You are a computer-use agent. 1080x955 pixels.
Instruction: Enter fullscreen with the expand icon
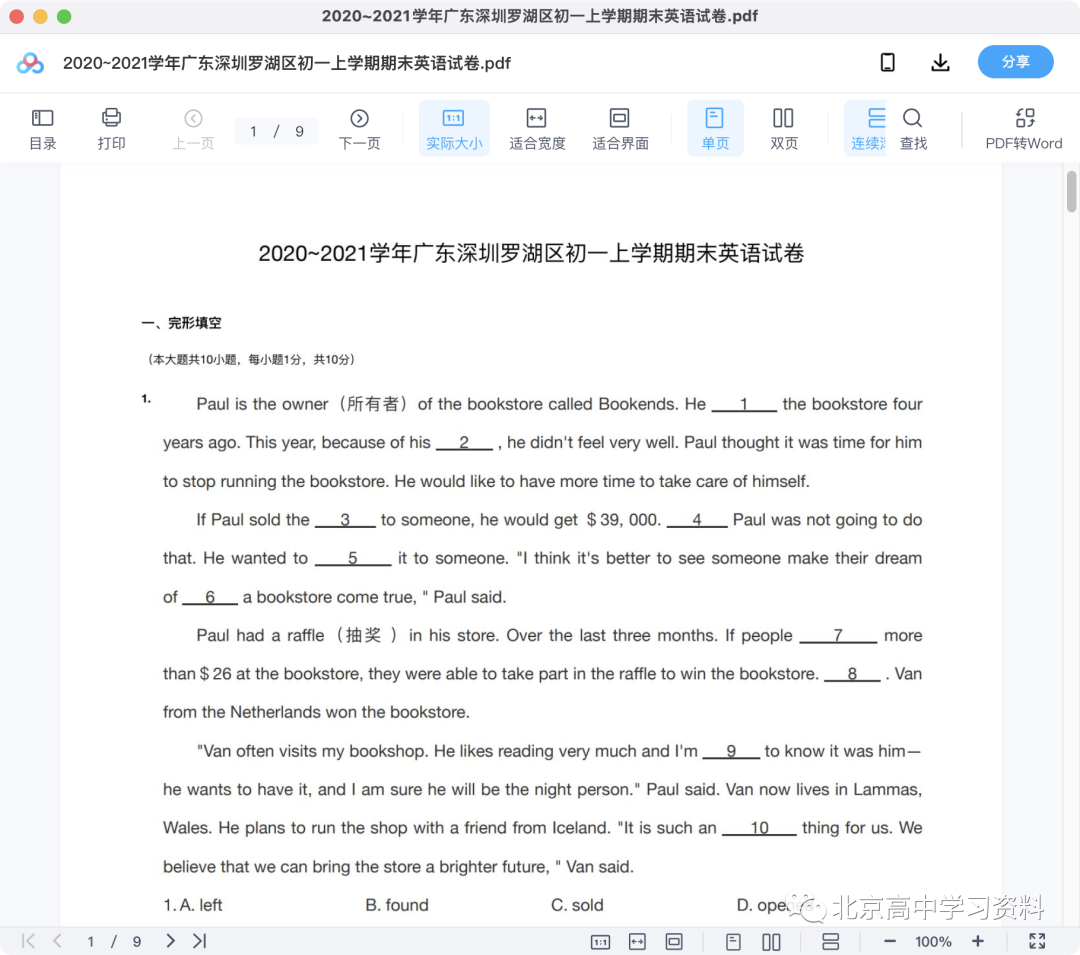(x=1037, y=941)
